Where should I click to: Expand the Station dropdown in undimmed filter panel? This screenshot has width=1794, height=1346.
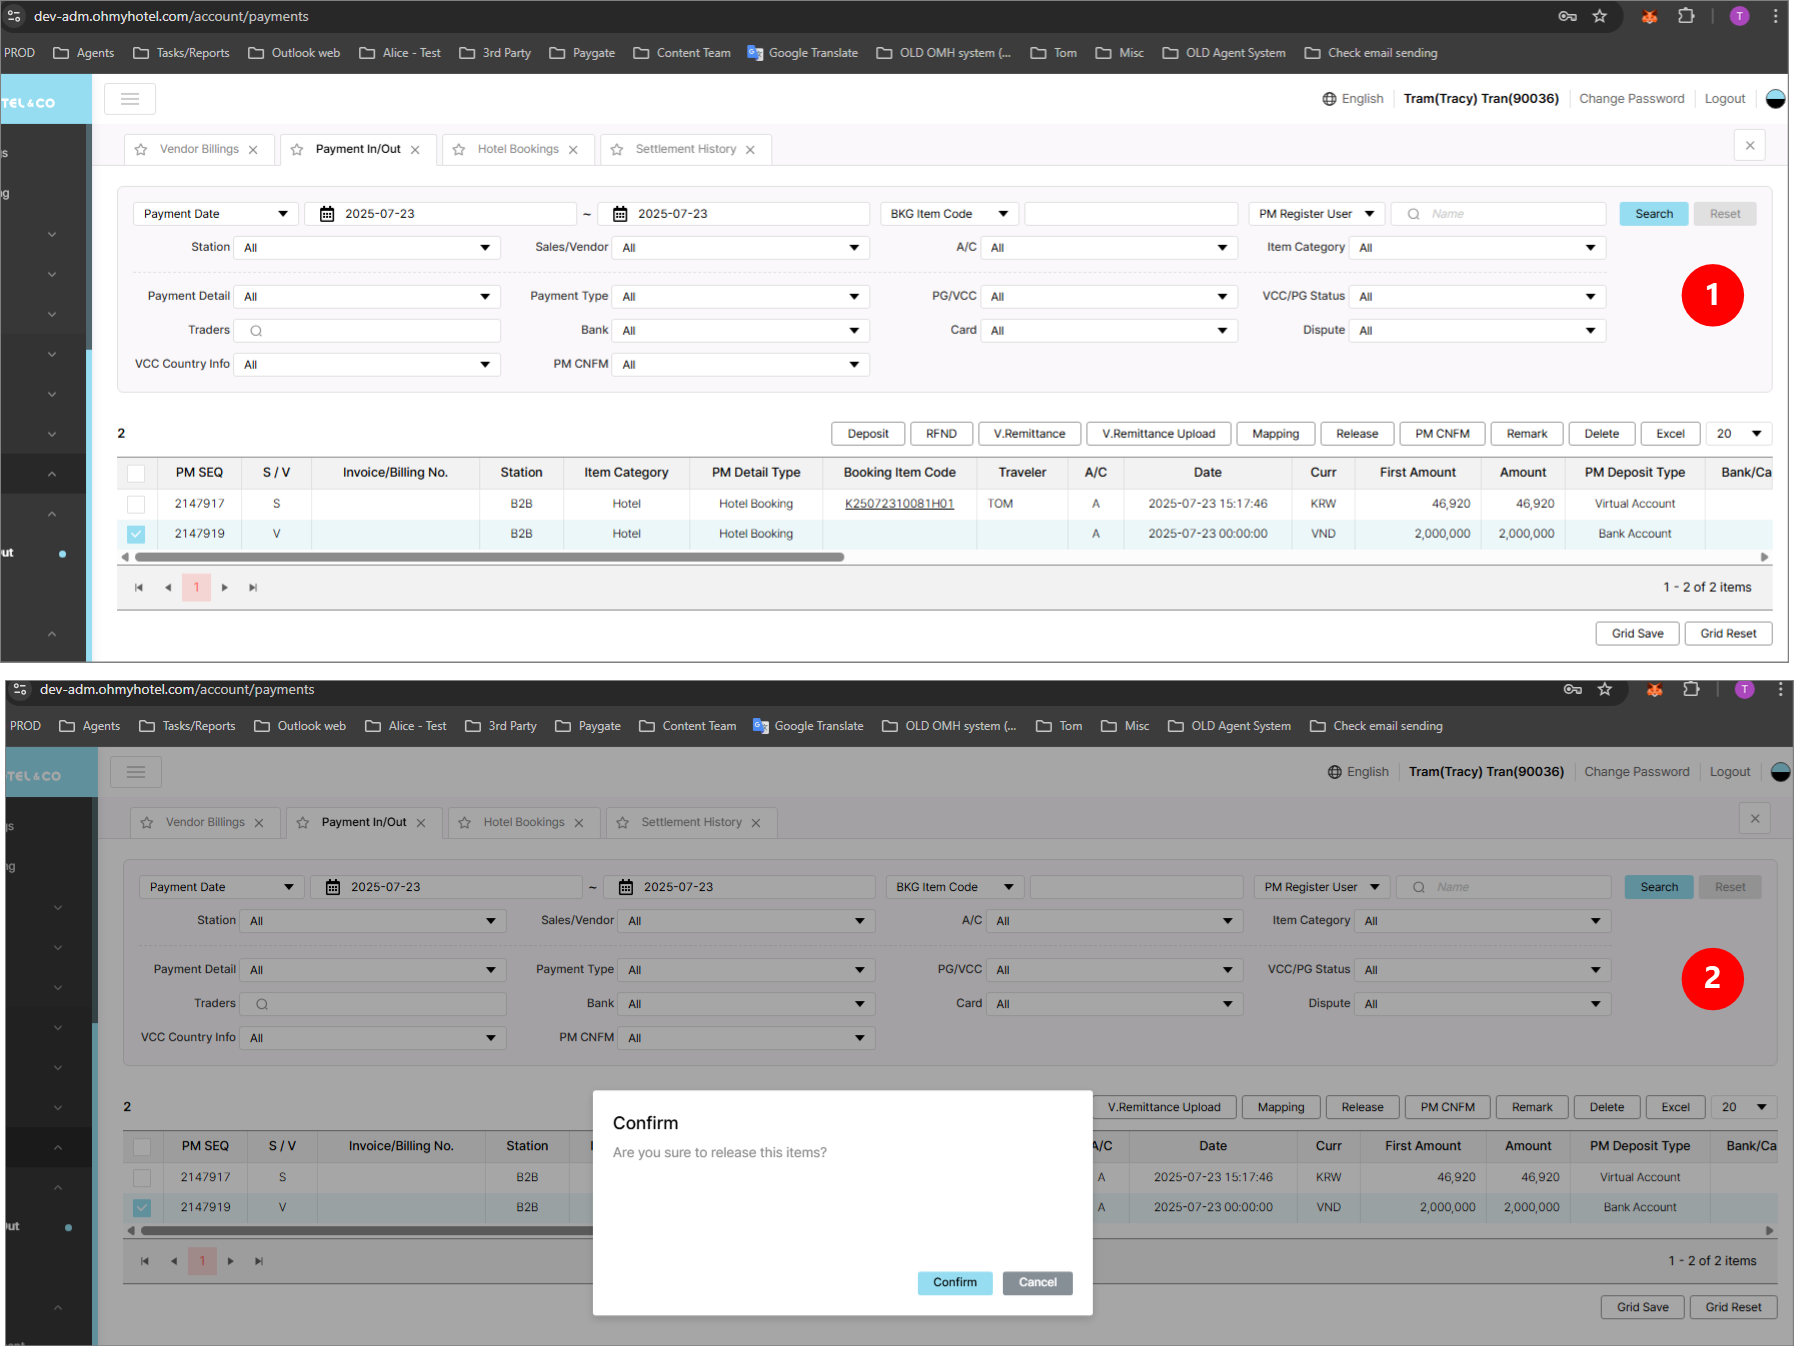[x=367, y=248]
